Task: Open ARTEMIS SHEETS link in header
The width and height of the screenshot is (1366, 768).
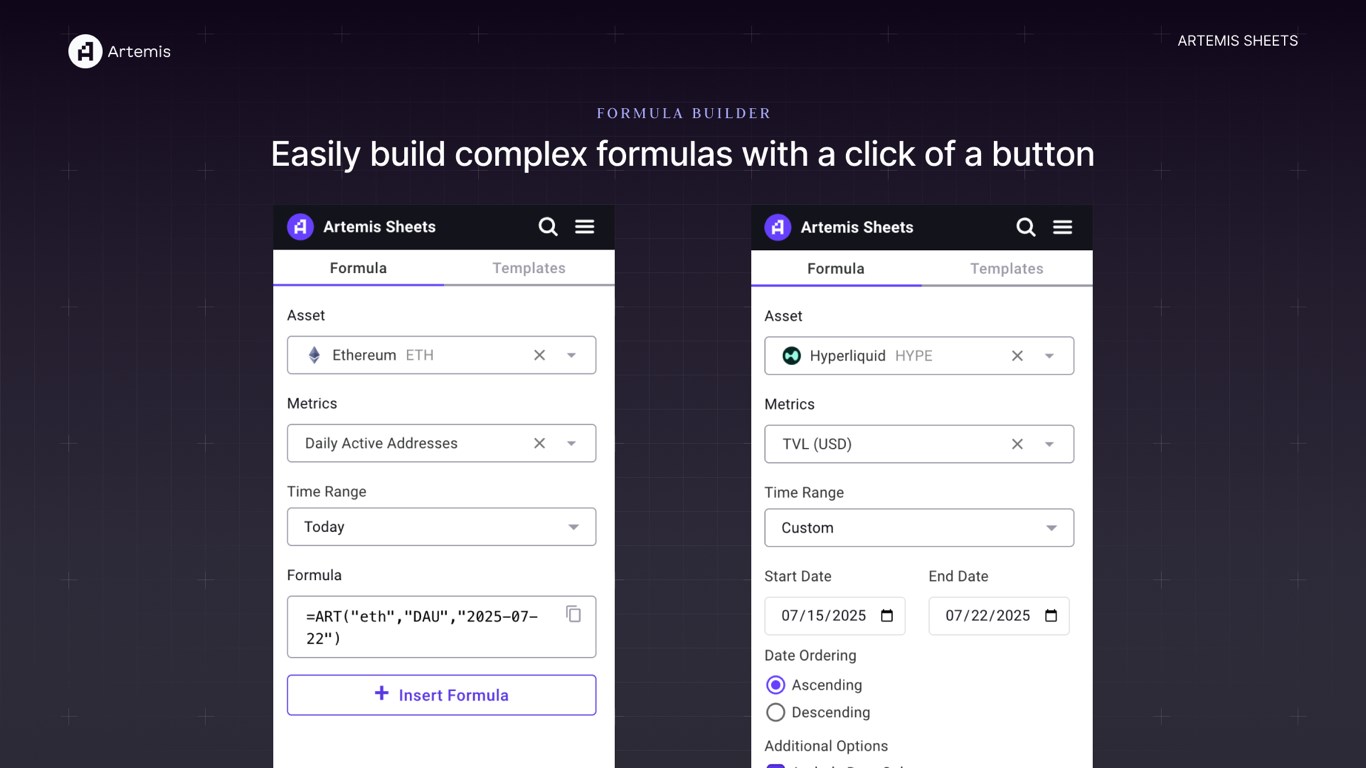Action: click(1237, 41)
